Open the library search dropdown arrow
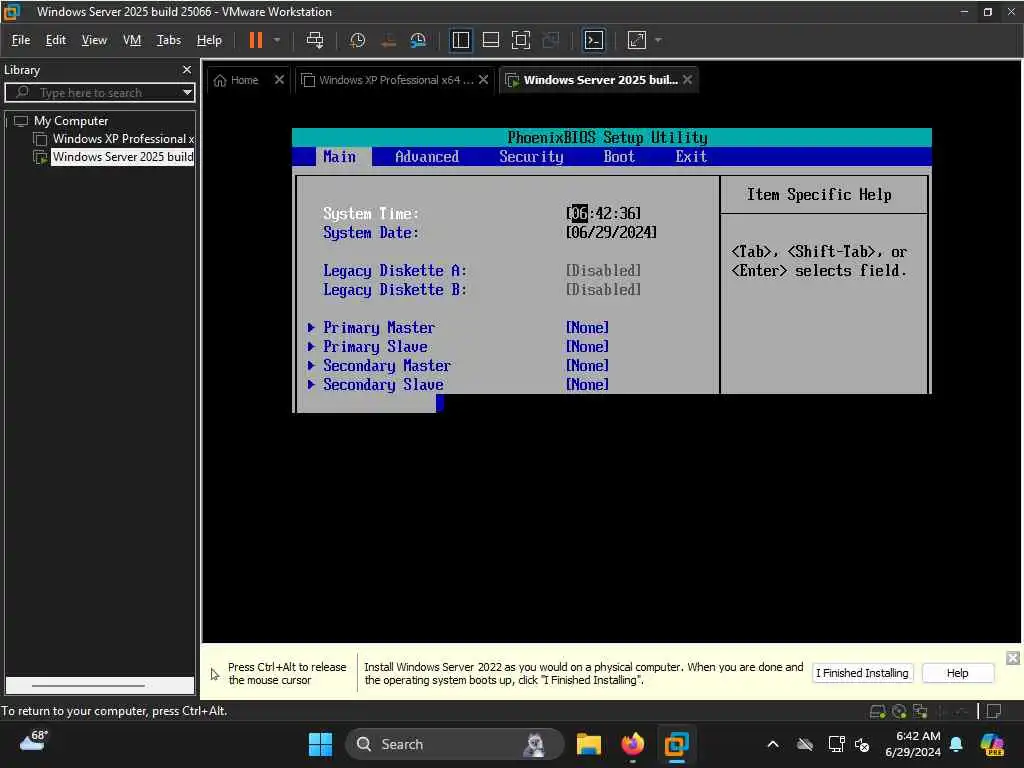The image size is (1024, 768). [187, 93]
